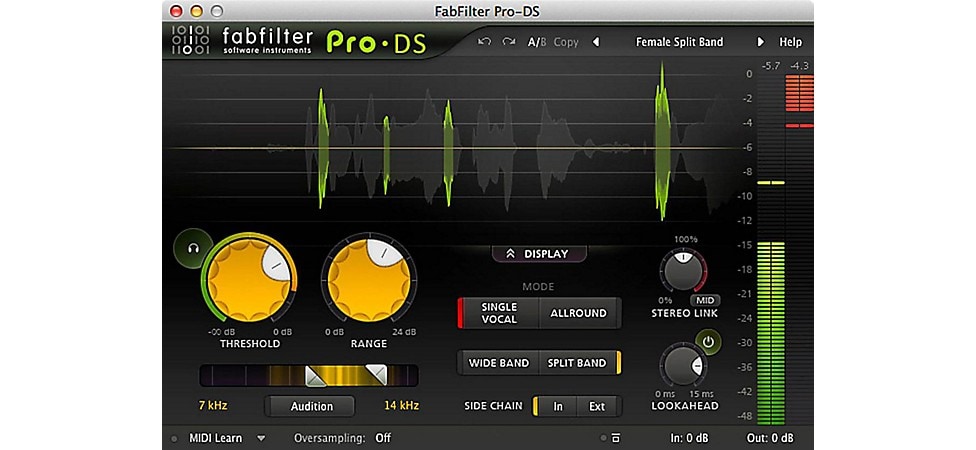Click the In: 0 dB input level
Image resolution: width=976 pixels, height=450 pixels.
pos(689,438)
